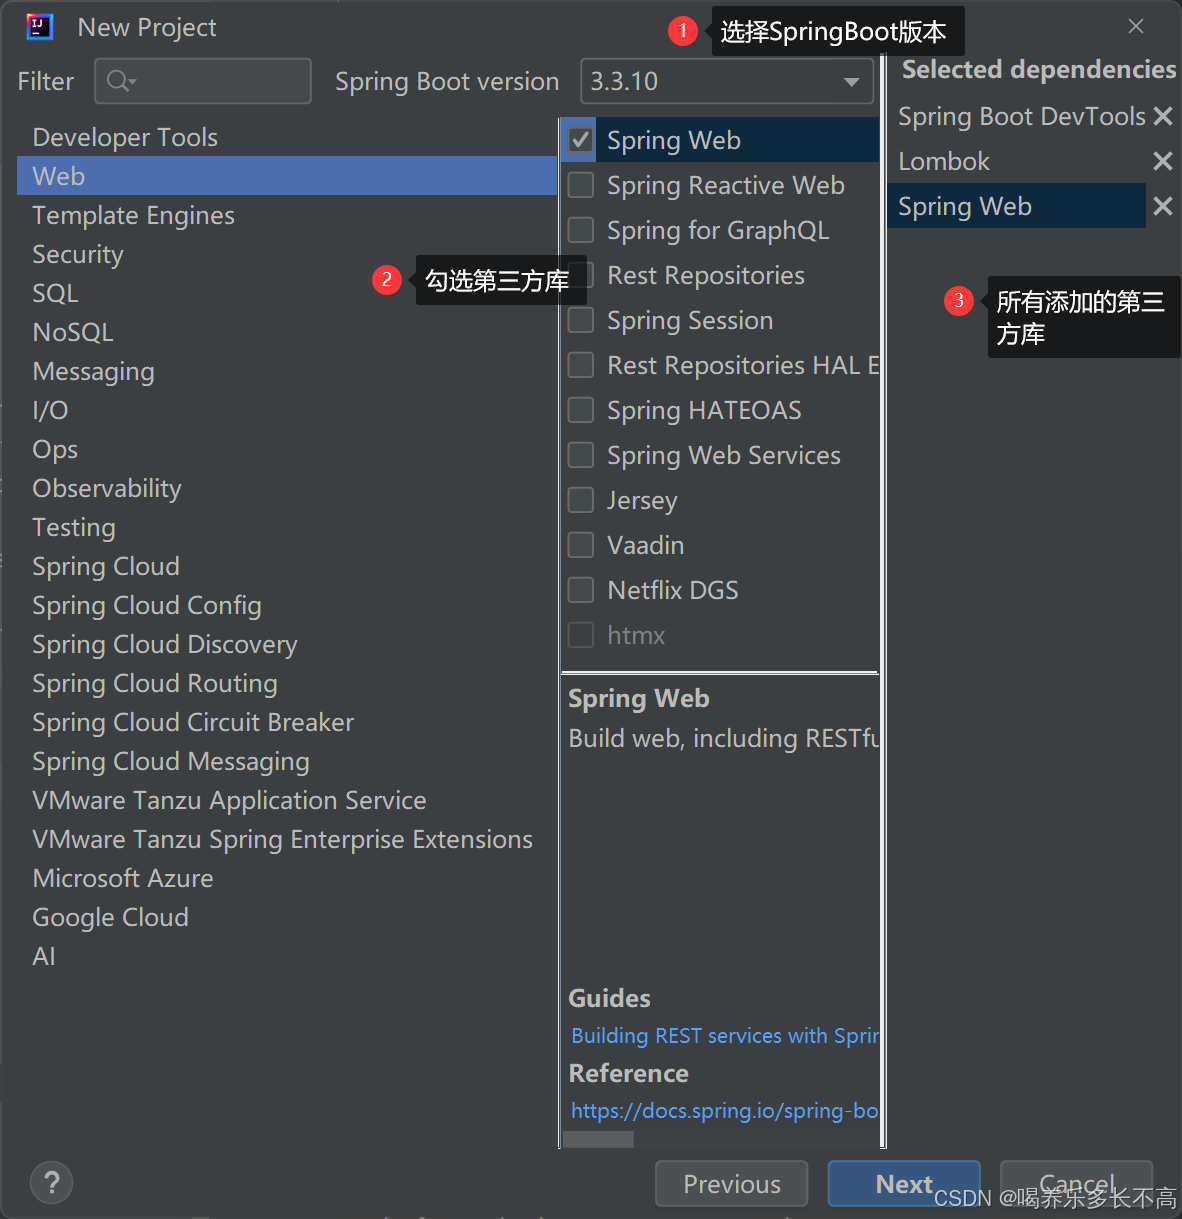This screenshot has height=1219, width=1182.
Task: Open VMware Tanzu Spring Enterprise Extensions
Action: click(287, 839)
